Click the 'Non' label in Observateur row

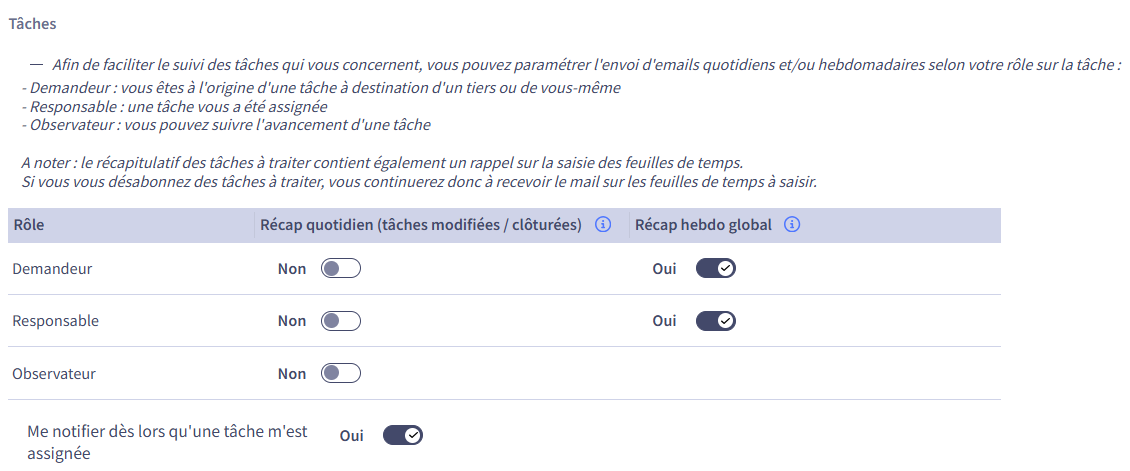coord(292,374)
